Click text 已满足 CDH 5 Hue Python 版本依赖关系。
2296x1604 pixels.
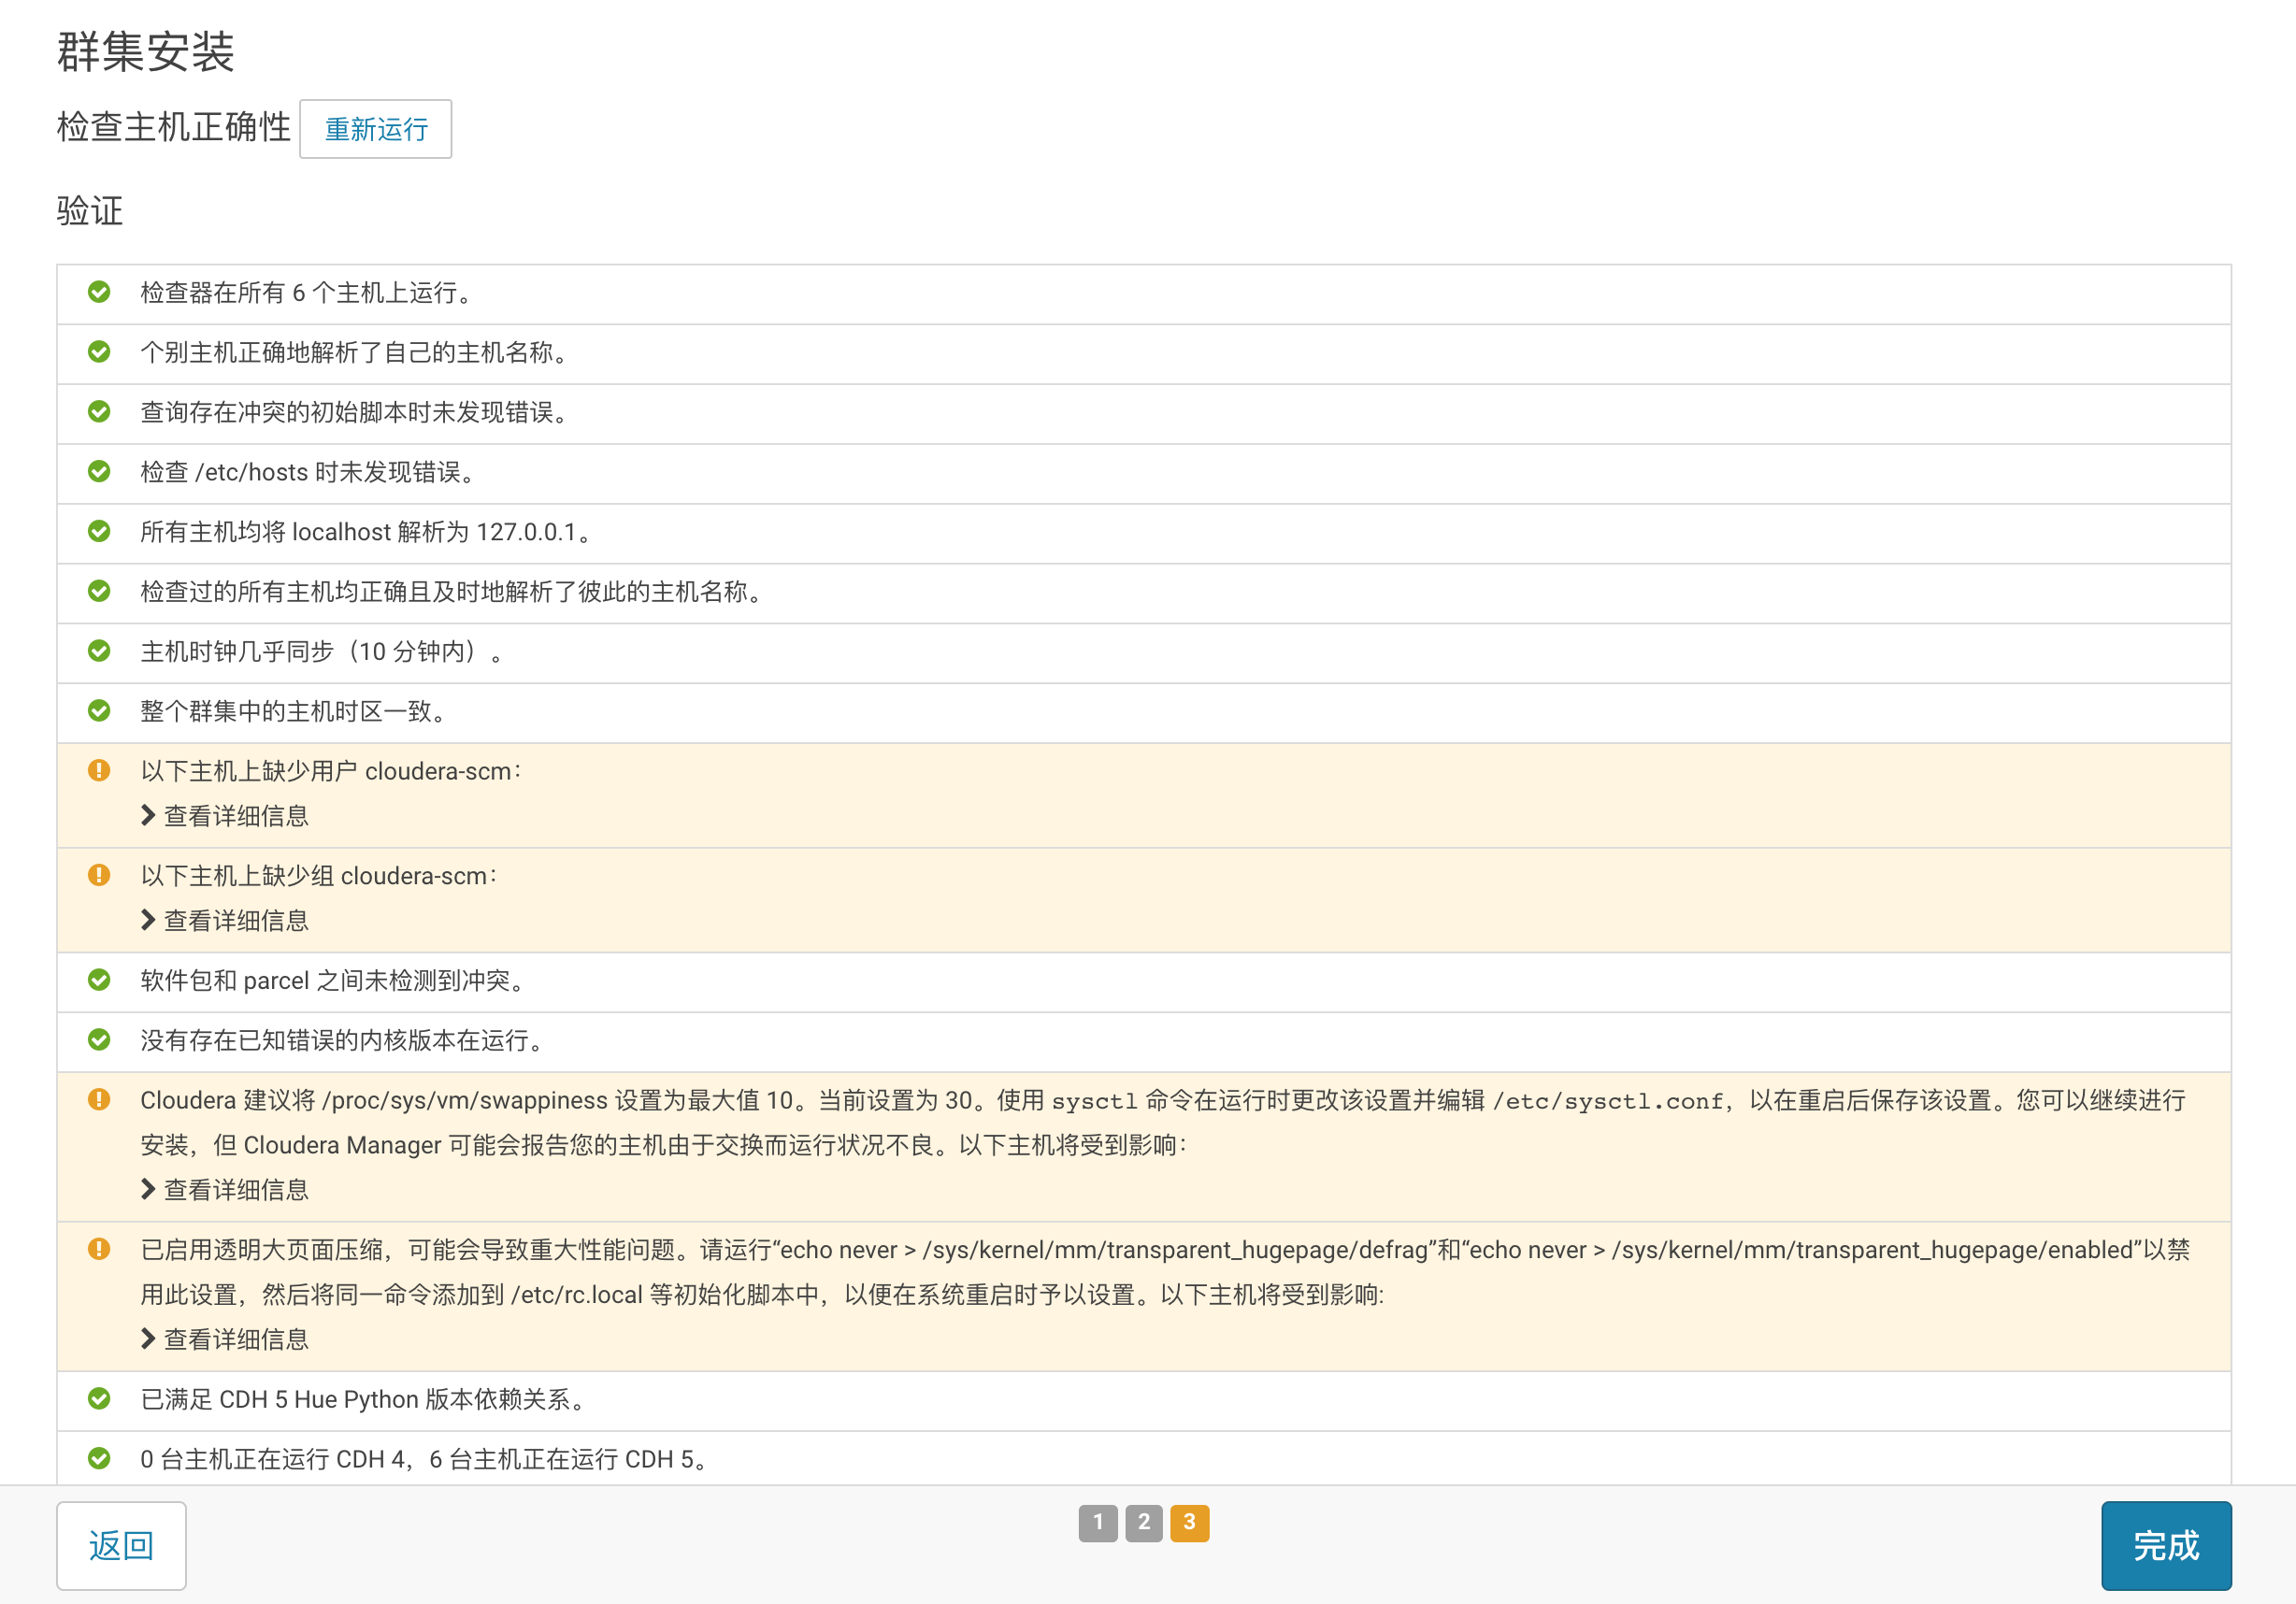(363, 1399)
